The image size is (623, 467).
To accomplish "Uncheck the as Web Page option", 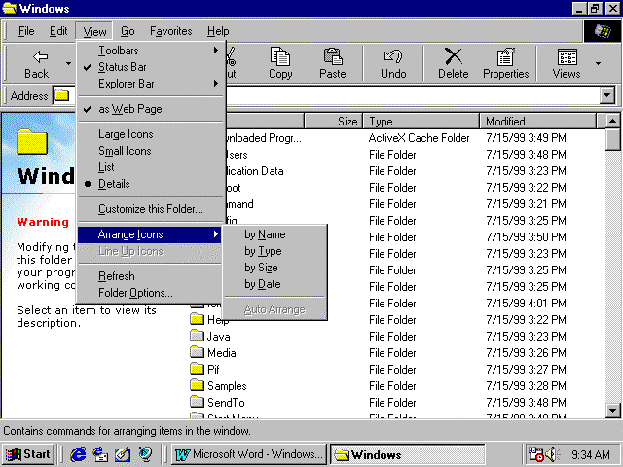I will pos(130,109).
